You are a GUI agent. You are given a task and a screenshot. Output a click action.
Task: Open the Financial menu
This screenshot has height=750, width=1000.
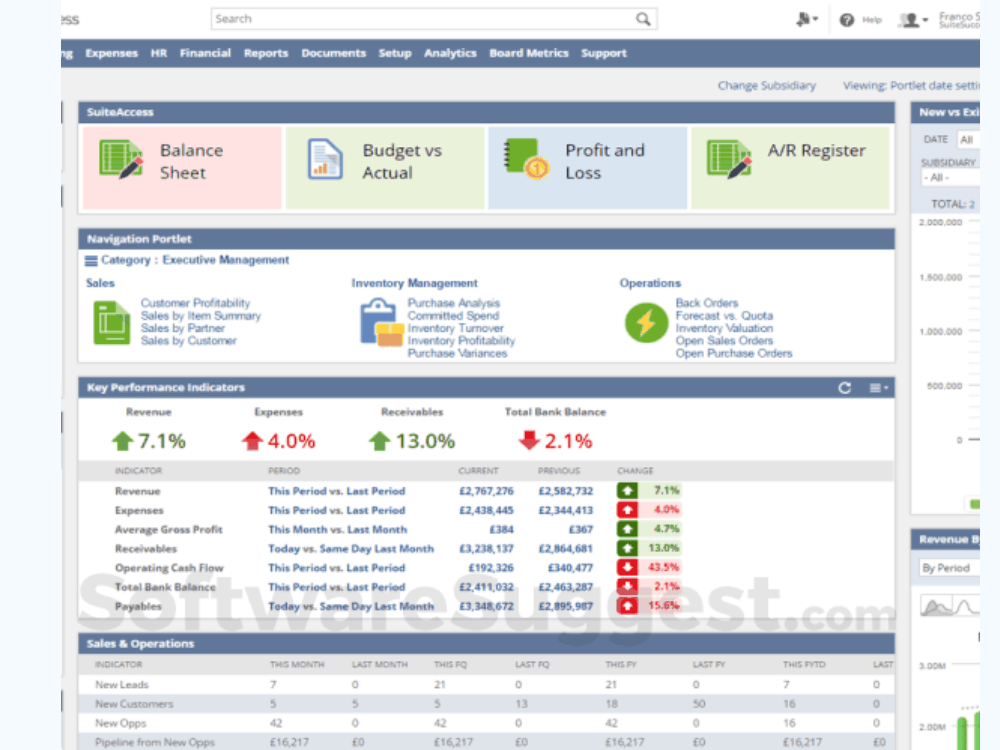click(205, 53)
